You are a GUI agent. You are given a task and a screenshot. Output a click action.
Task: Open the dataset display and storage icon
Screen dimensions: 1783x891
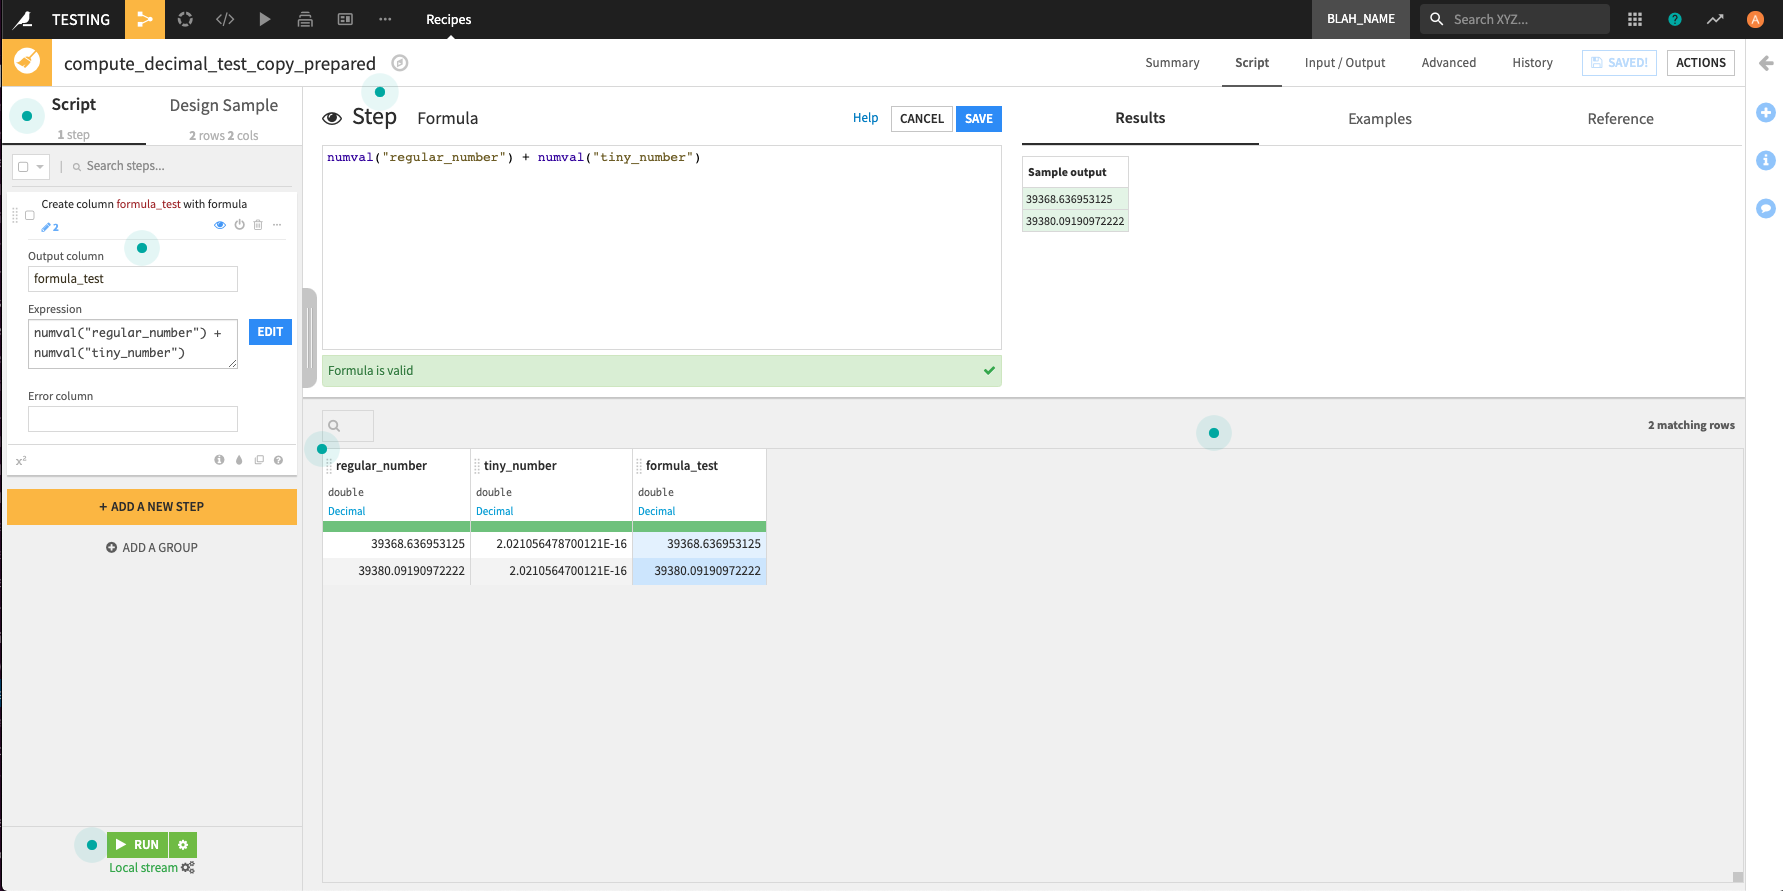click(x=345, y=19)
